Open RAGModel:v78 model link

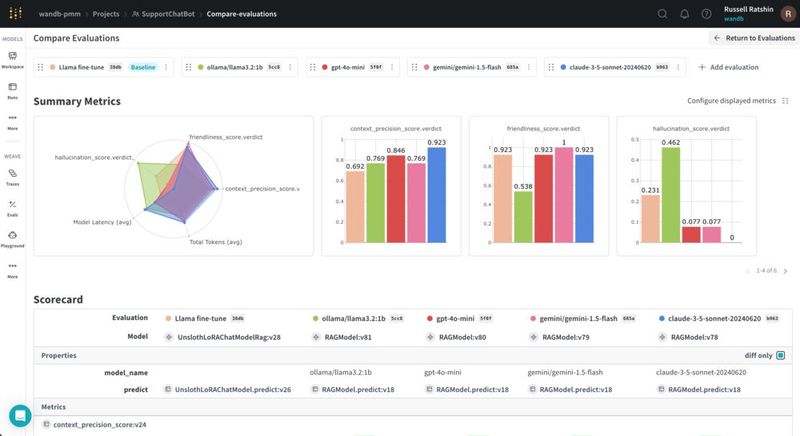694,337
